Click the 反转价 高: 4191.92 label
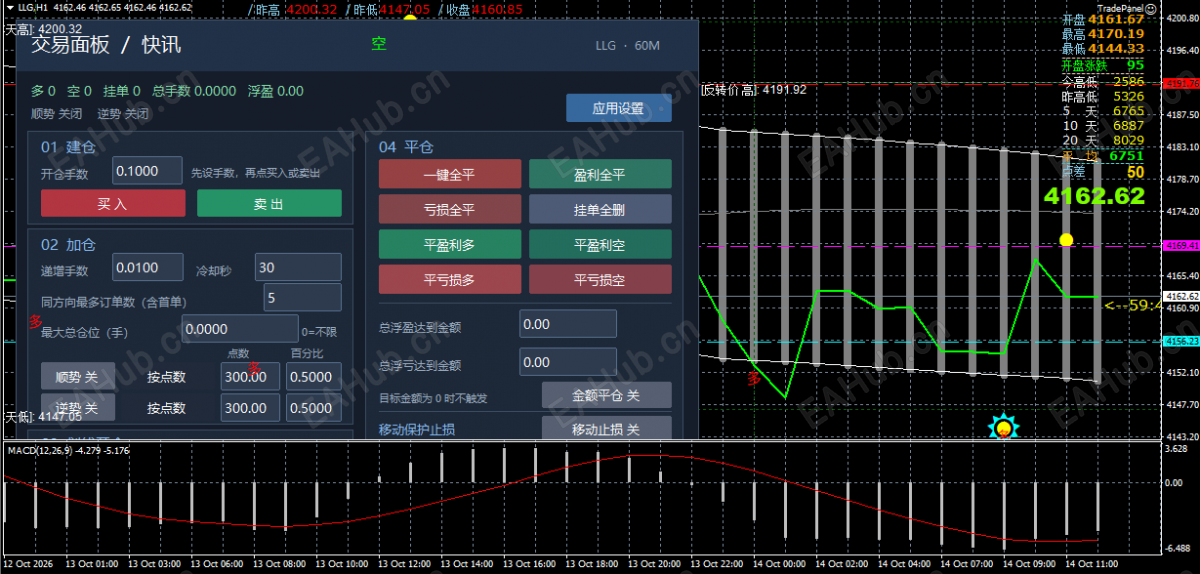 point(753,90)
